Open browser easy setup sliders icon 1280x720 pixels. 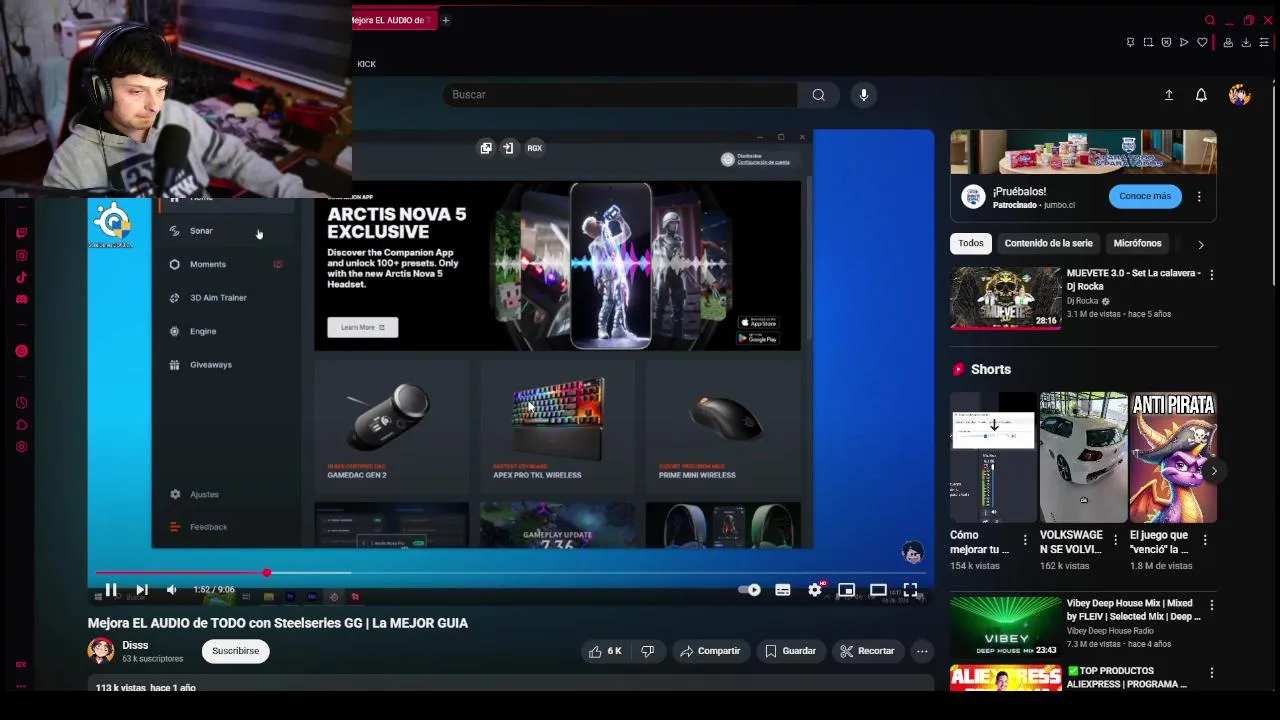tap(1265, 42)
